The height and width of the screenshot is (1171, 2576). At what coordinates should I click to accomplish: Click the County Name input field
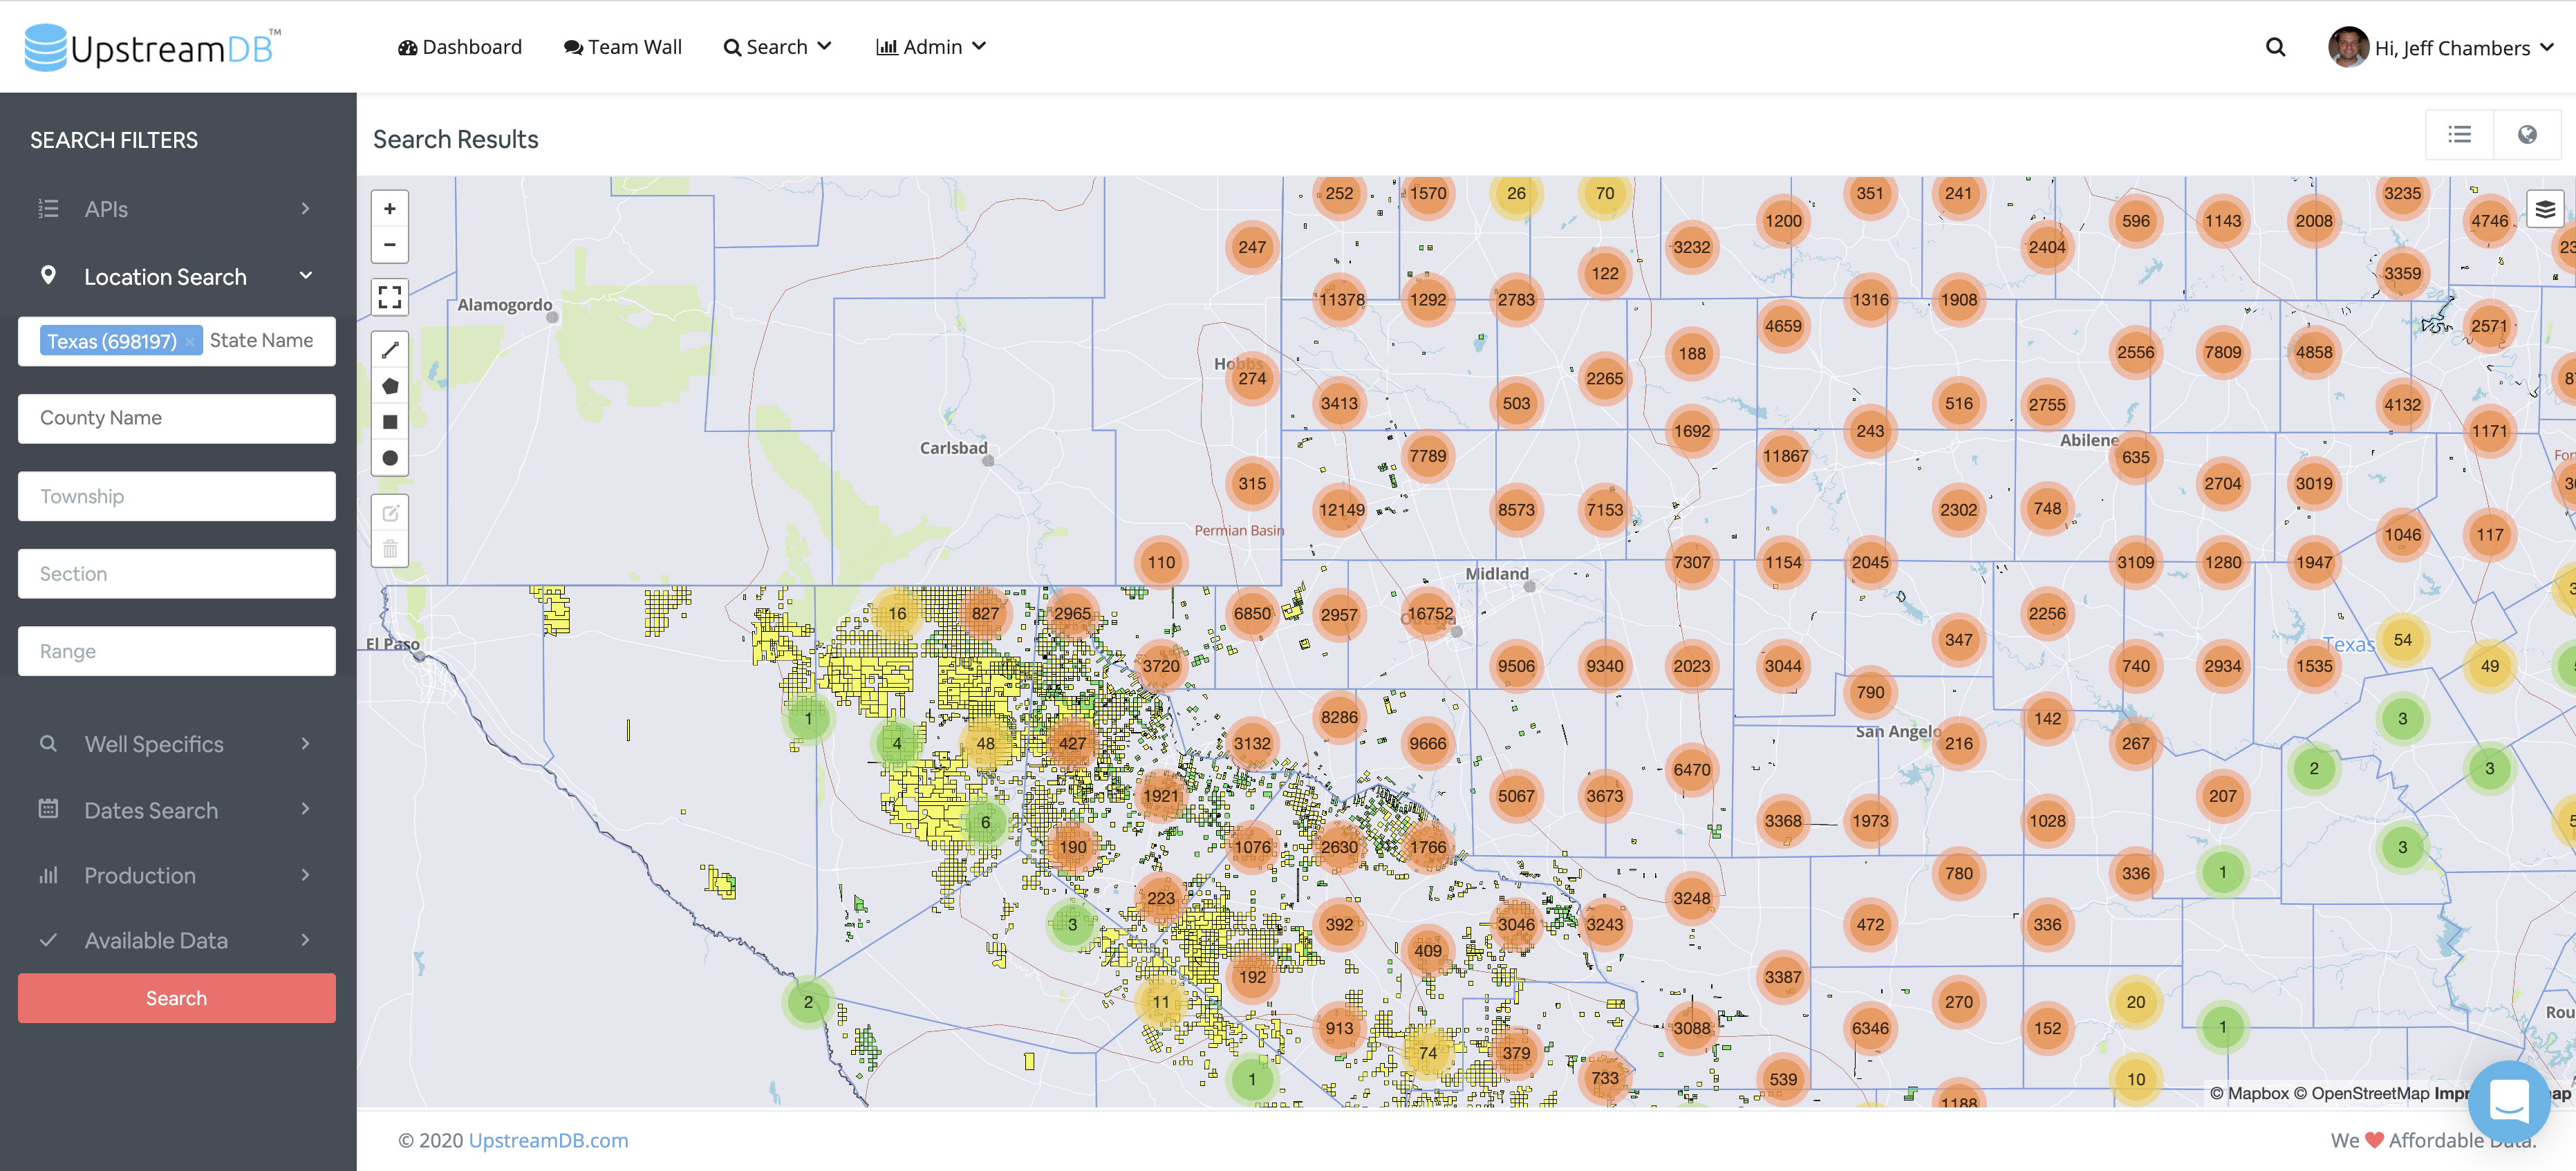coord(176,418)
